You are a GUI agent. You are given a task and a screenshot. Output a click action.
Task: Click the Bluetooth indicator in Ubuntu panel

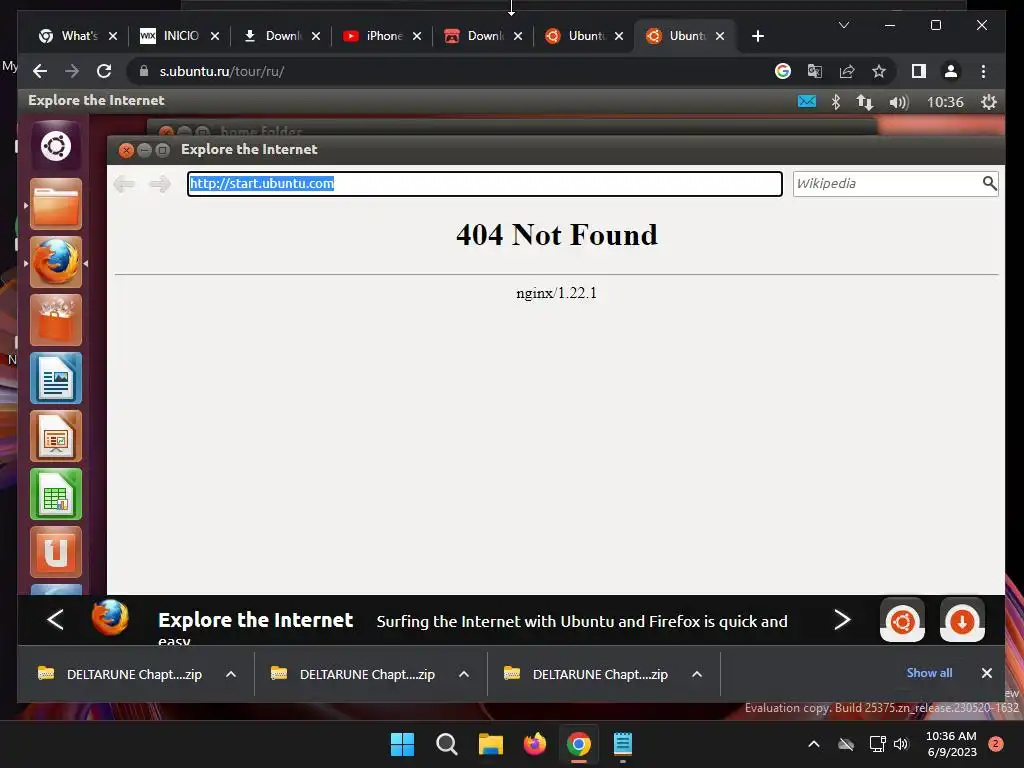coord(835,102)
